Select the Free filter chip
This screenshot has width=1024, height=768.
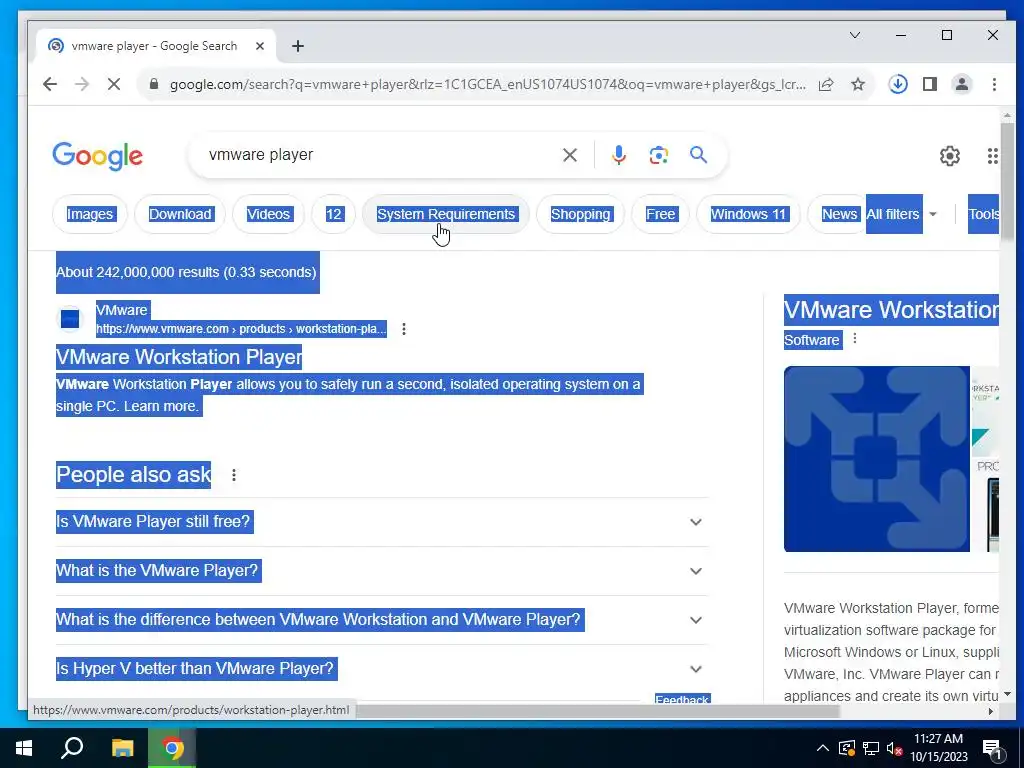coord(660,214)
